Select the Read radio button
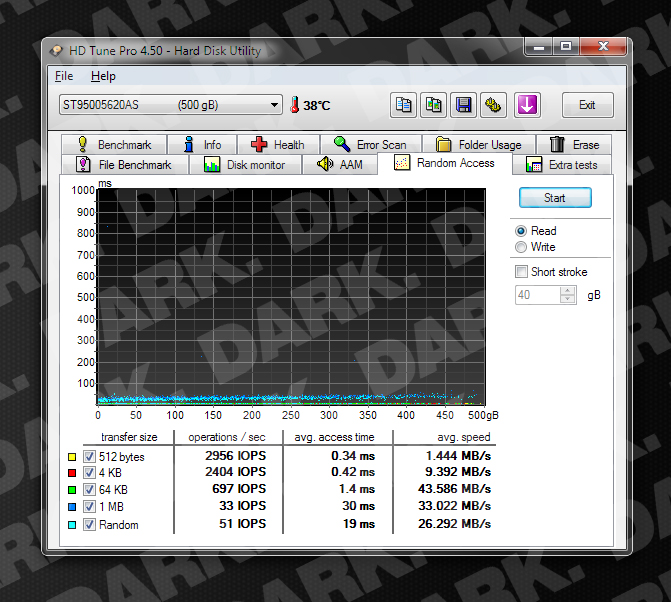The width and height of the screenshot is (671, 602). (x=521, y=231)
